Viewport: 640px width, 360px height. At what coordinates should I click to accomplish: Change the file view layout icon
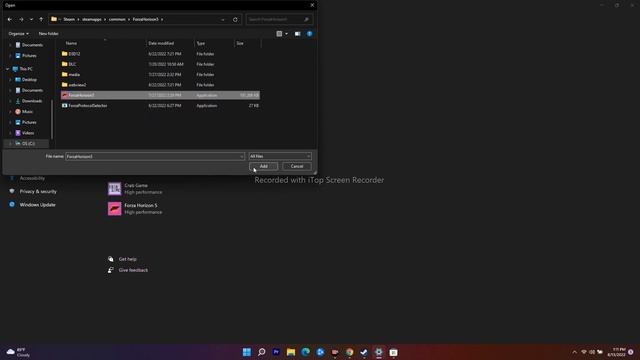pyautogui.click(x=279, y=33)
